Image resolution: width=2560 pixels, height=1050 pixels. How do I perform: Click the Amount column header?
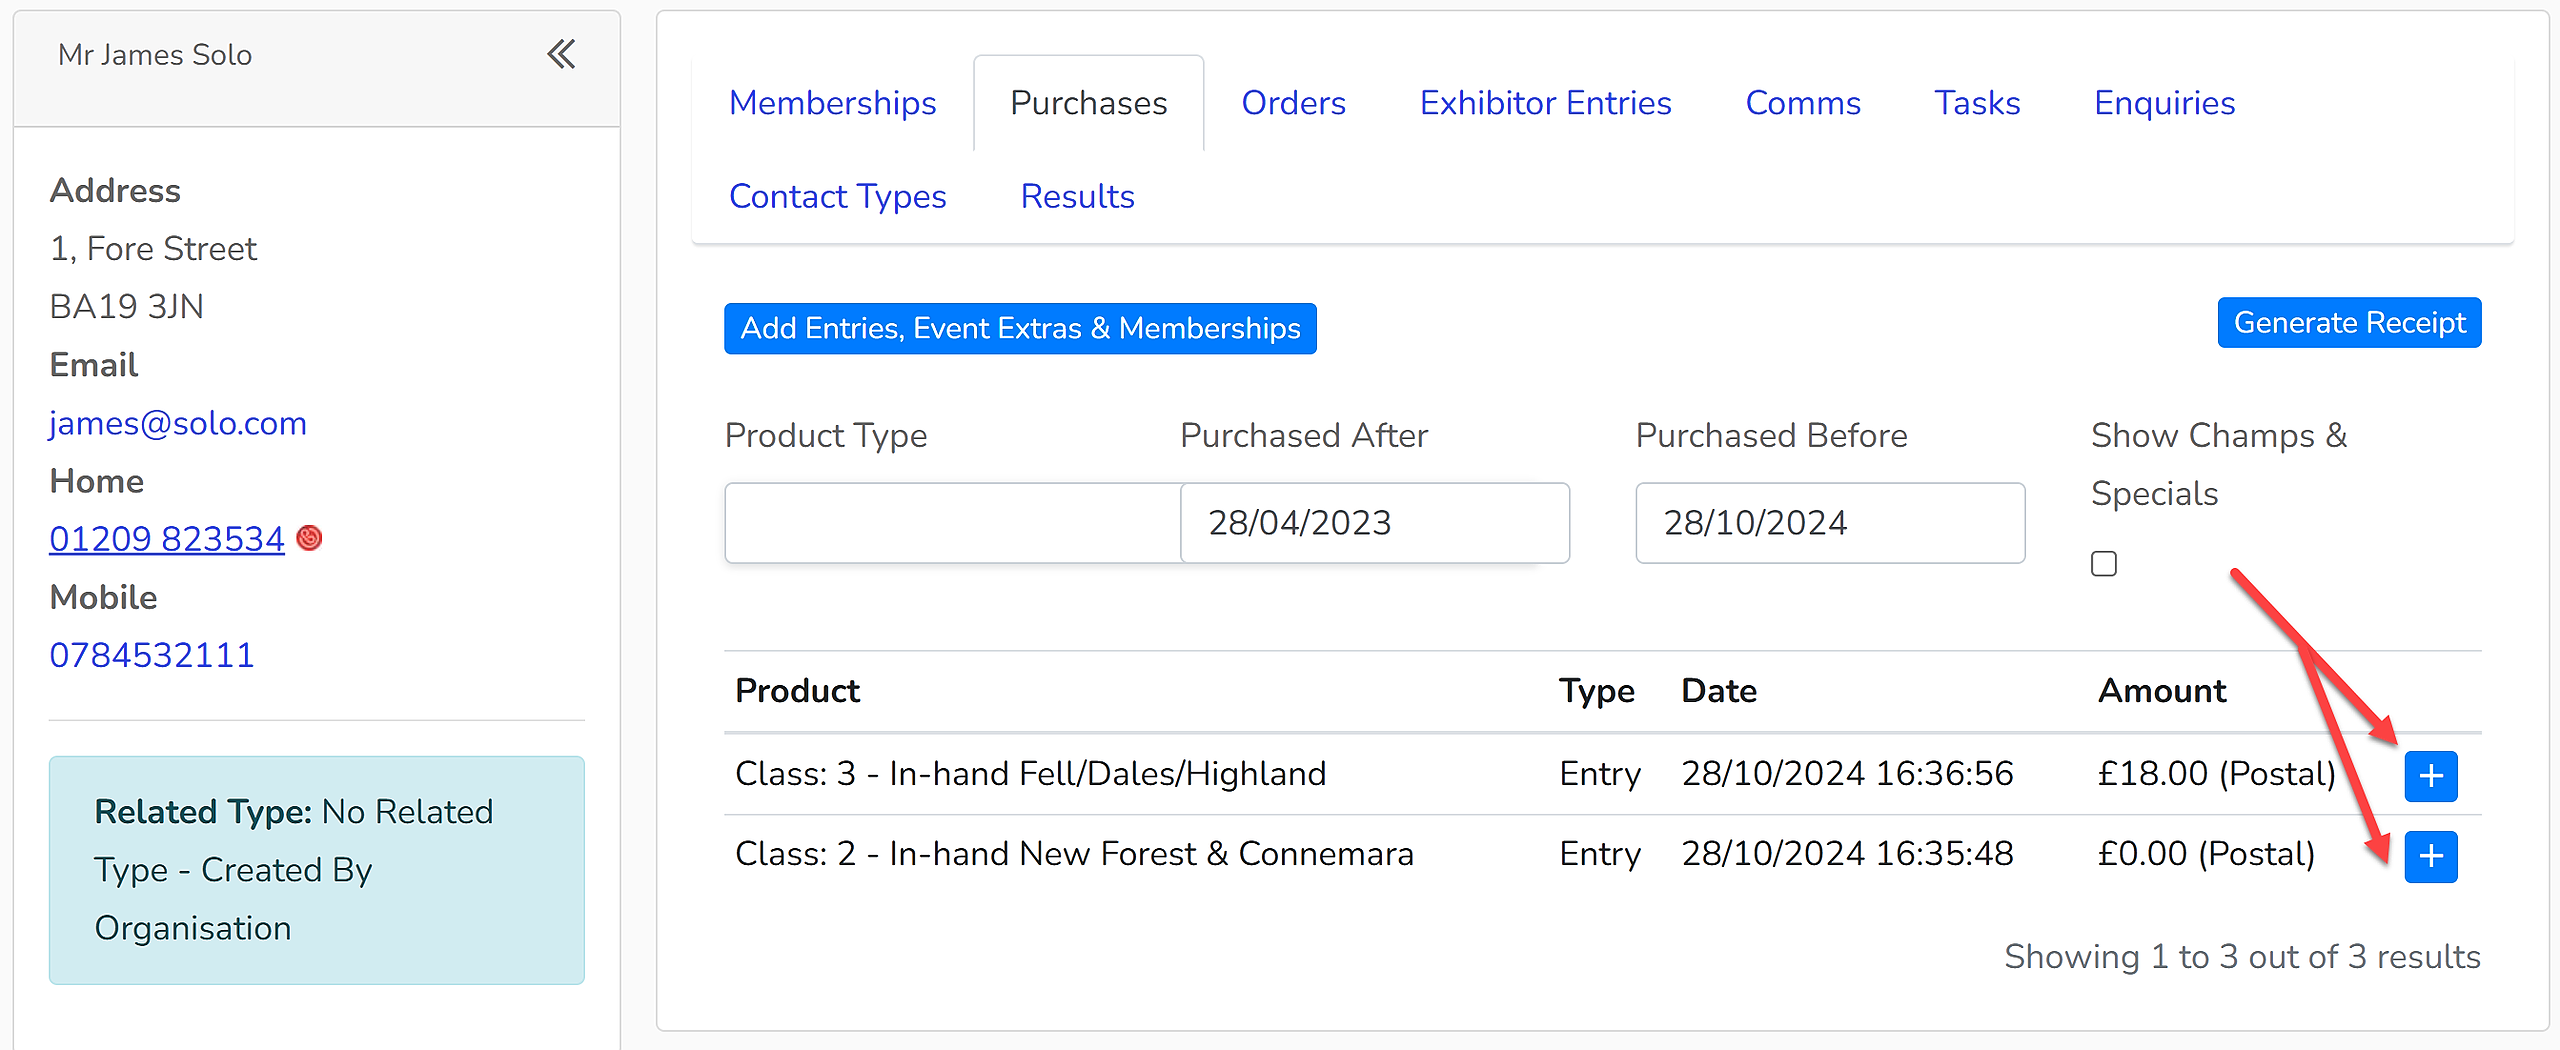2162,691
